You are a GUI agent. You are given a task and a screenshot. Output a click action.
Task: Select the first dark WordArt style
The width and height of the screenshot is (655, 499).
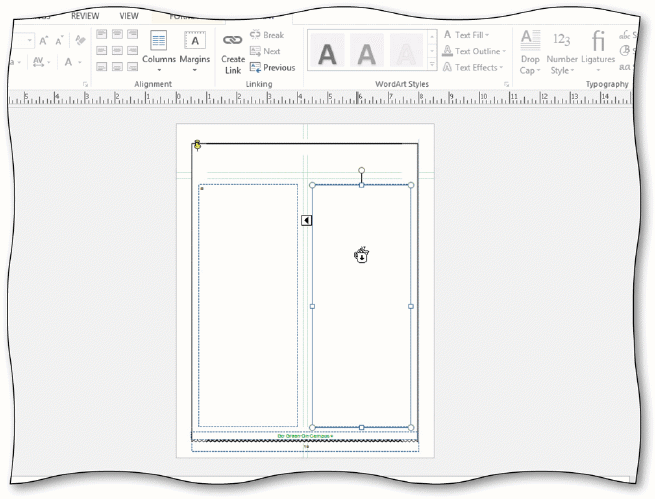coord(327,51)
